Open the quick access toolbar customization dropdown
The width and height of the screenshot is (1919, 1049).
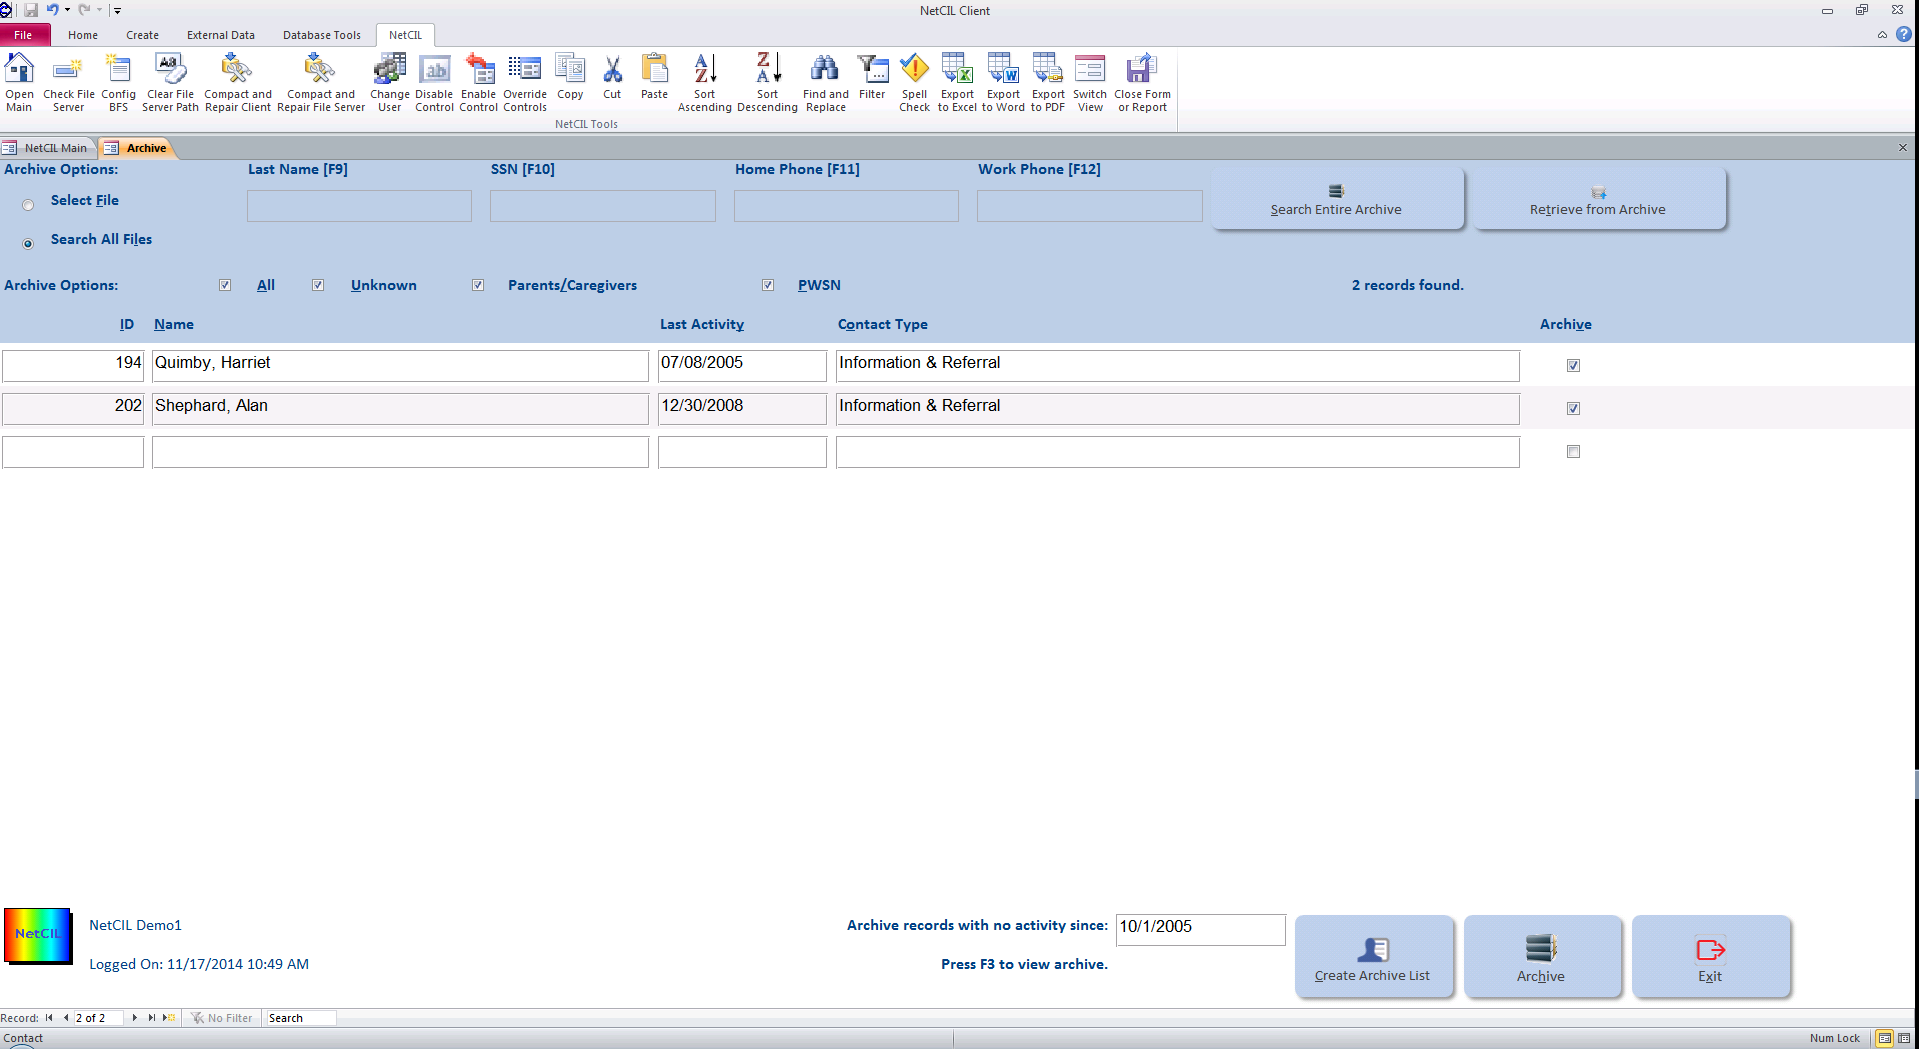point(117,10)
